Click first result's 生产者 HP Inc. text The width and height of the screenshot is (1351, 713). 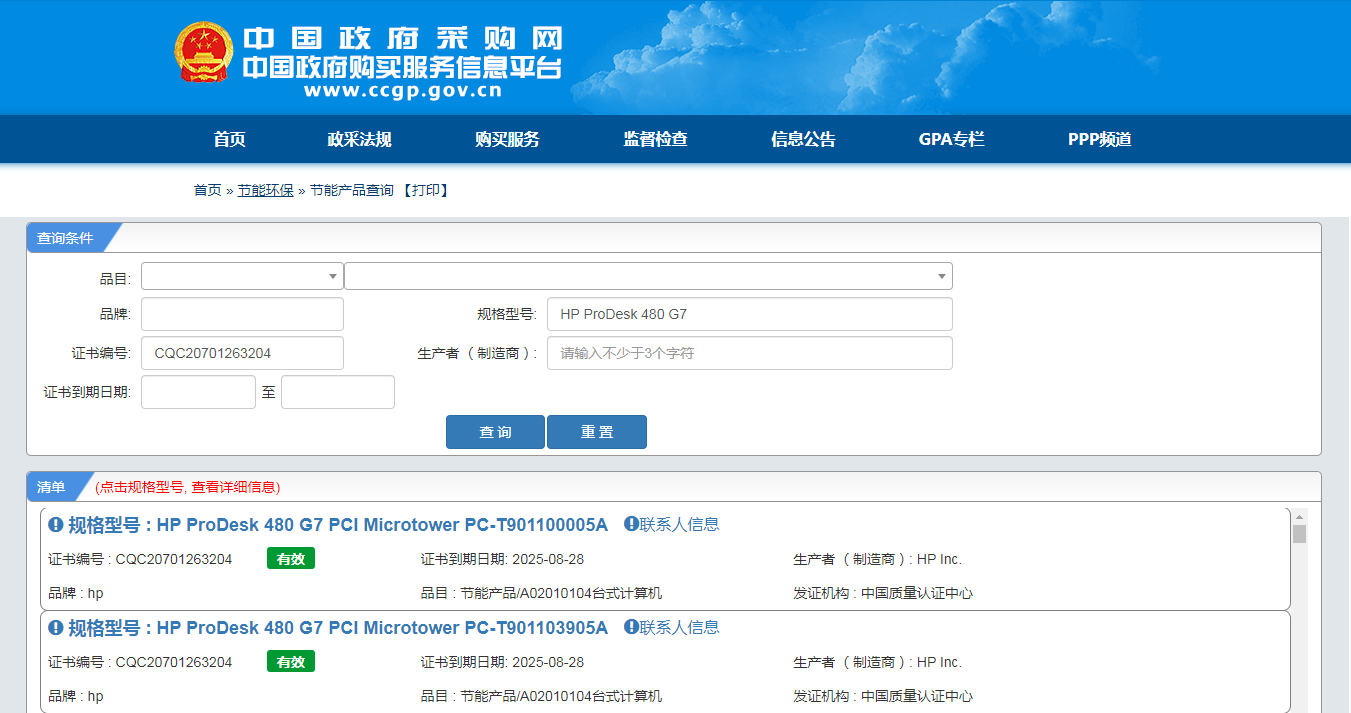(x=878, y=559)
